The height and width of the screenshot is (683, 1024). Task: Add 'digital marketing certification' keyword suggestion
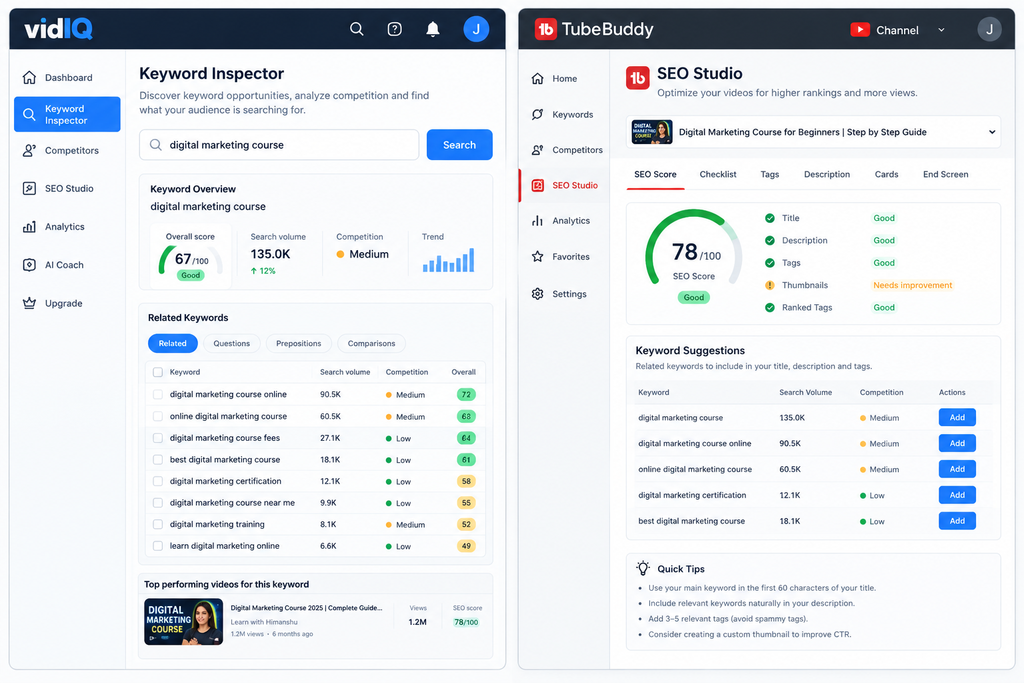pyautogui.click(x=957, y=495)
